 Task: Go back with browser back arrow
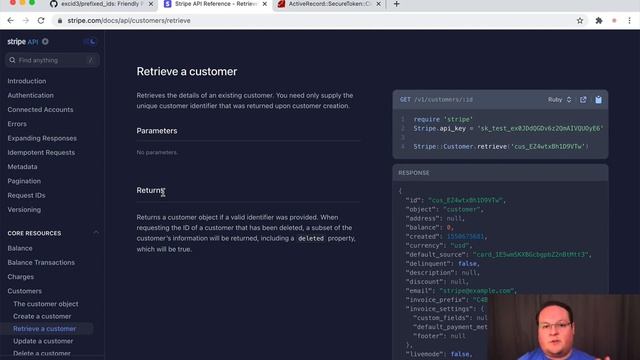tap(11, 20)
